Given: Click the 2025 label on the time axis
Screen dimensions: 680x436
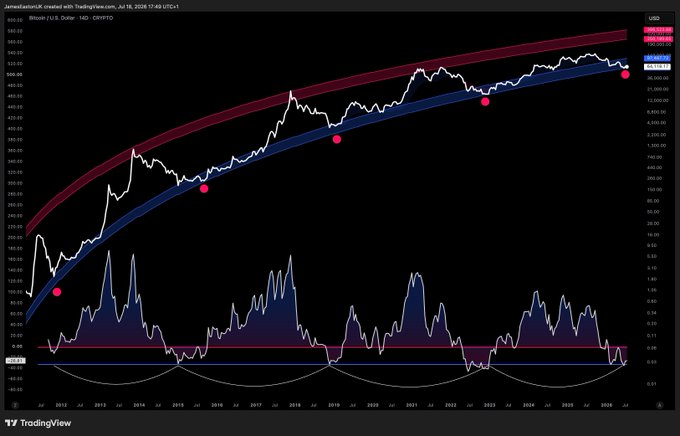Looking at the screenshot, I should pyautogui.click(x=567, y=405).
